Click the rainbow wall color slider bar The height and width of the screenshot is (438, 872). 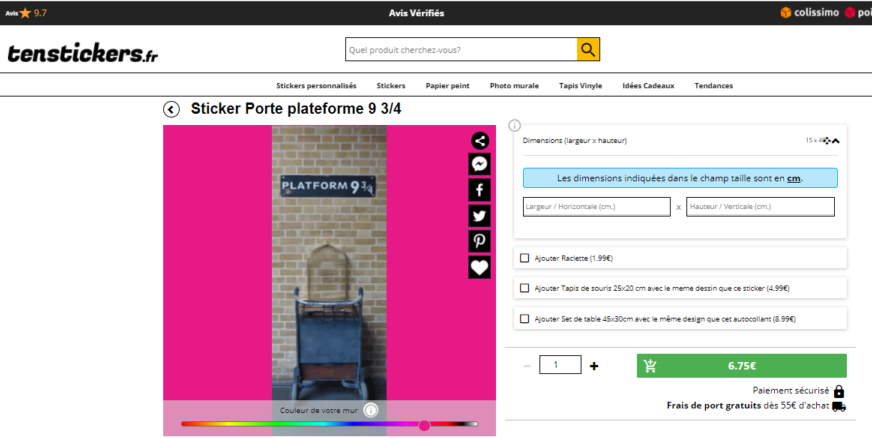[329, 424]
